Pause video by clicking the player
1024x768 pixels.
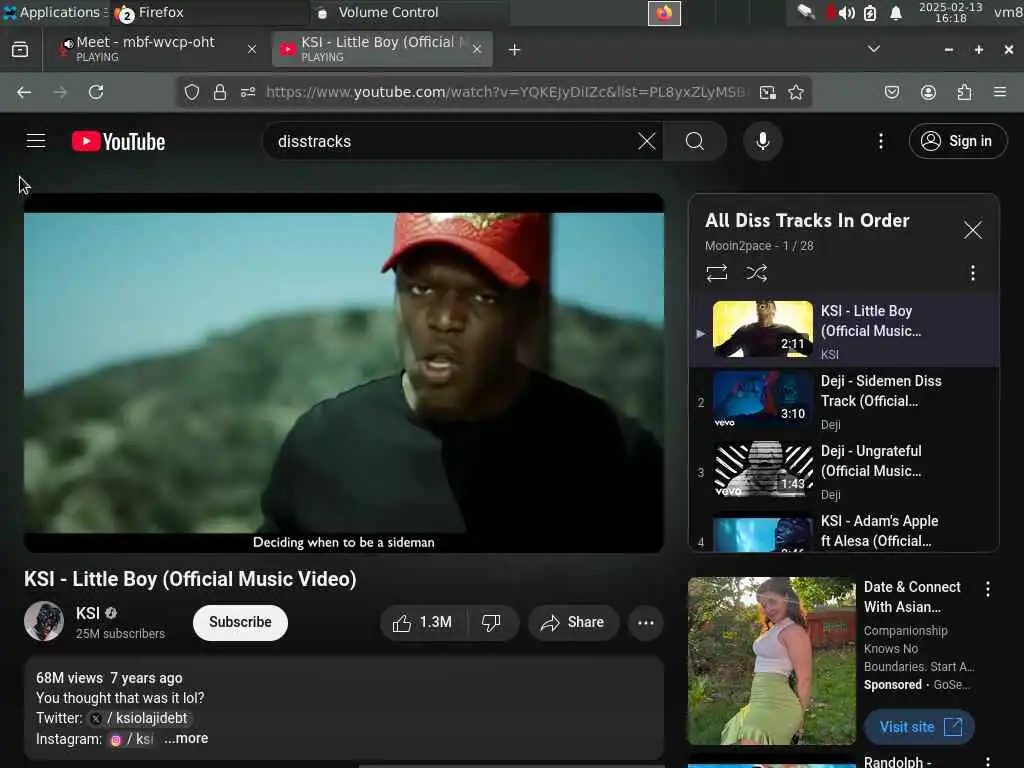[x=344, y=373]
